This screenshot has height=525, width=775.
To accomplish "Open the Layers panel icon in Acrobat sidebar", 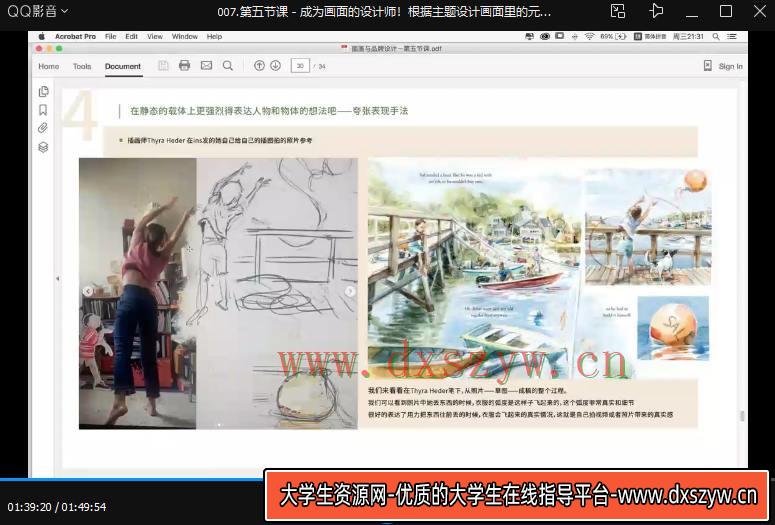I will point(43,147).
